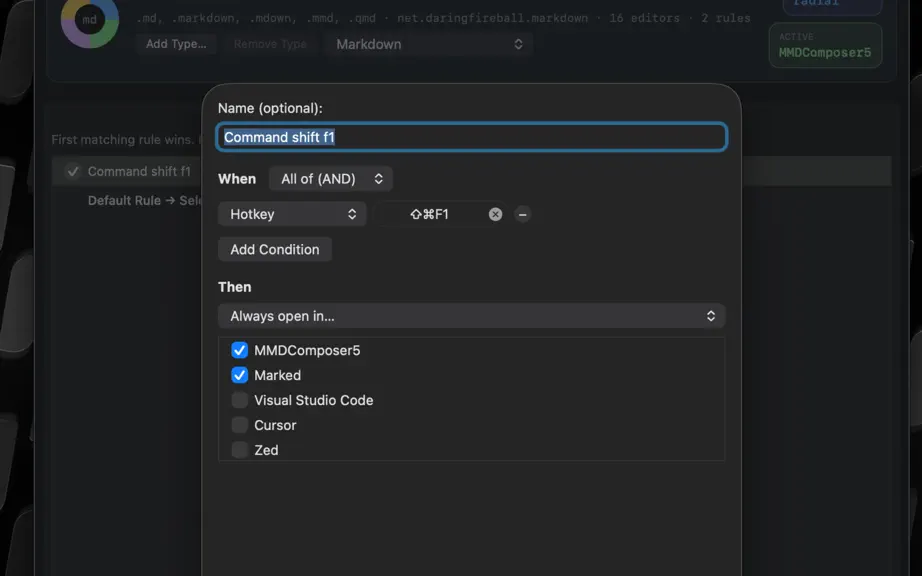This screenshot has width=922, height=576.
Task: Open the Hotkey condition type dropdown
Action: point(292,214)
